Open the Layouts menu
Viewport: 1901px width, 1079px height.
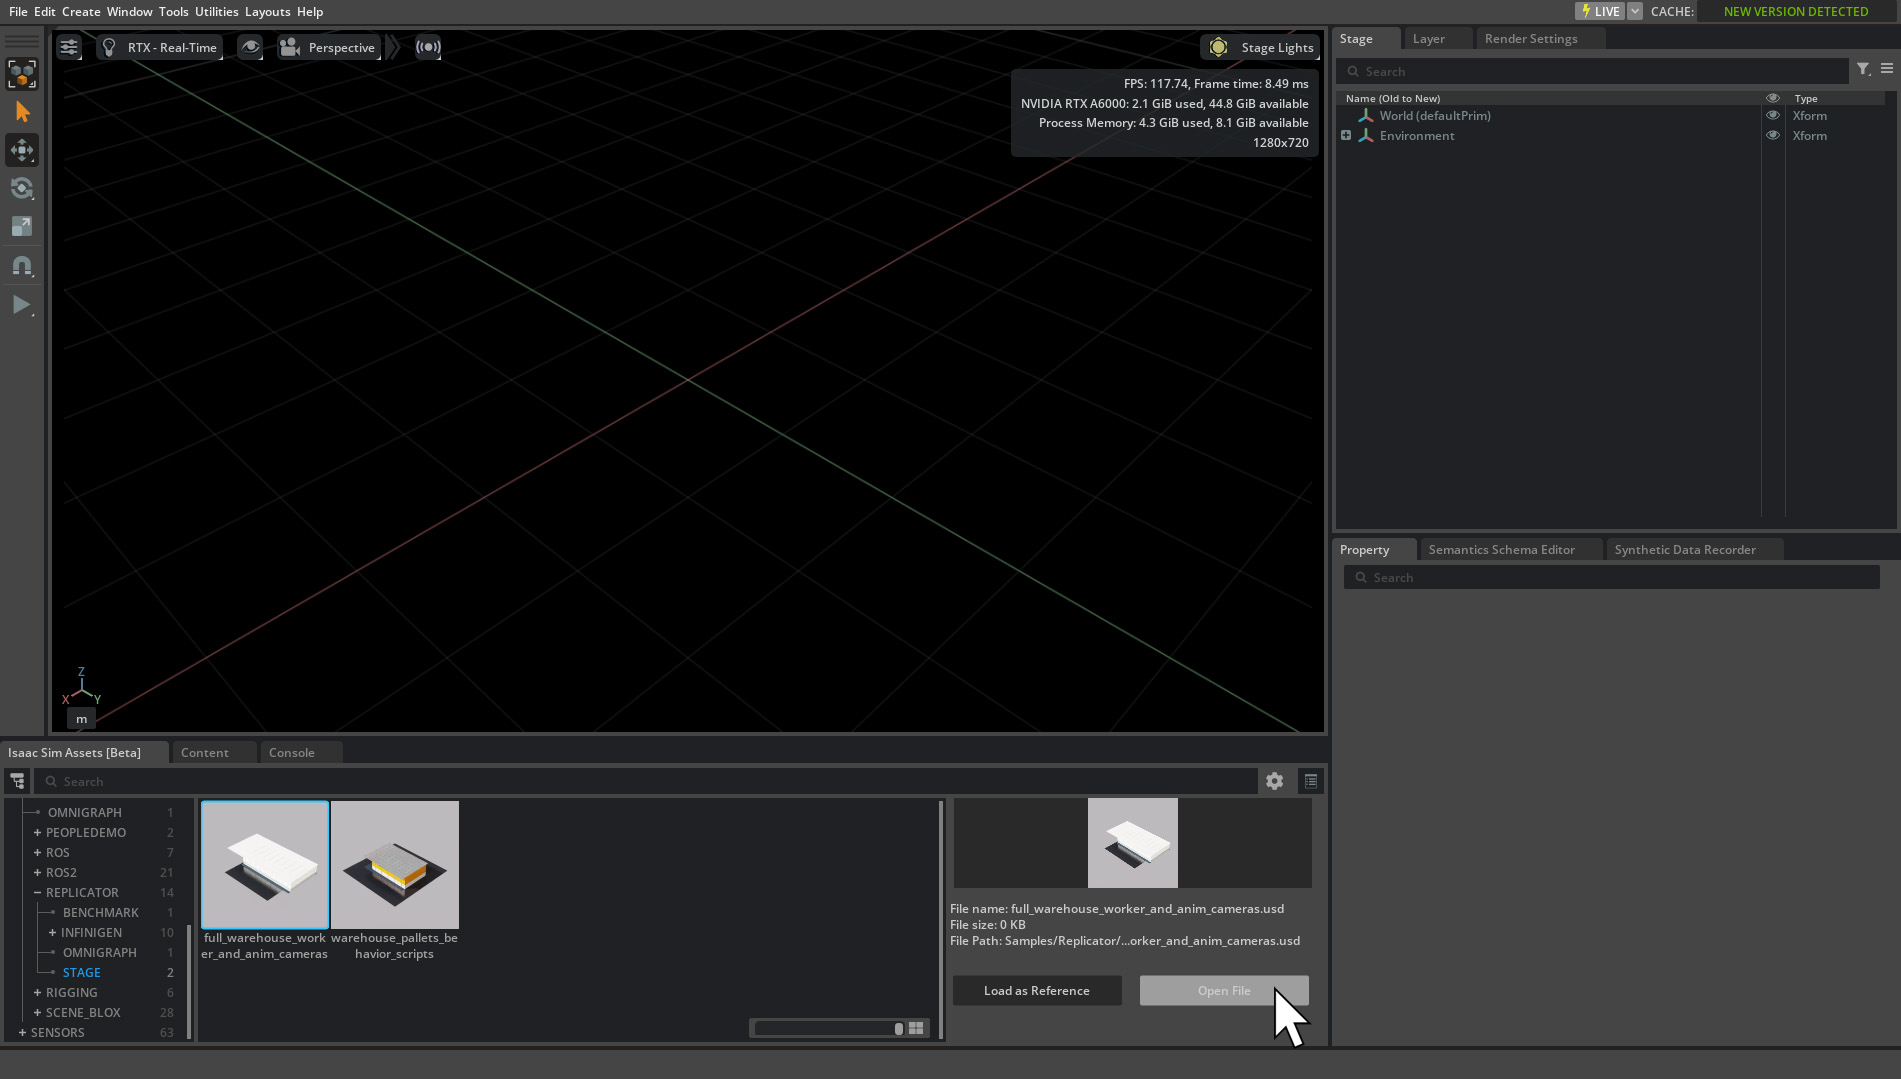tap(267, 11)
